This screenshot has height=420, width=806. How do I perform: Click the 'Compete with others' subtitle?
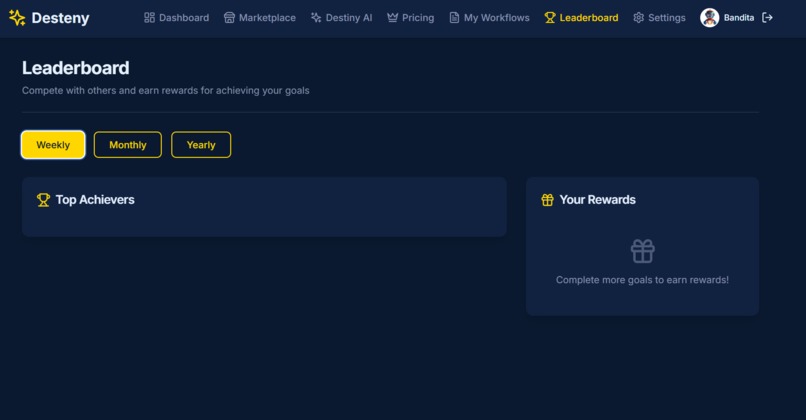point(166,90)
